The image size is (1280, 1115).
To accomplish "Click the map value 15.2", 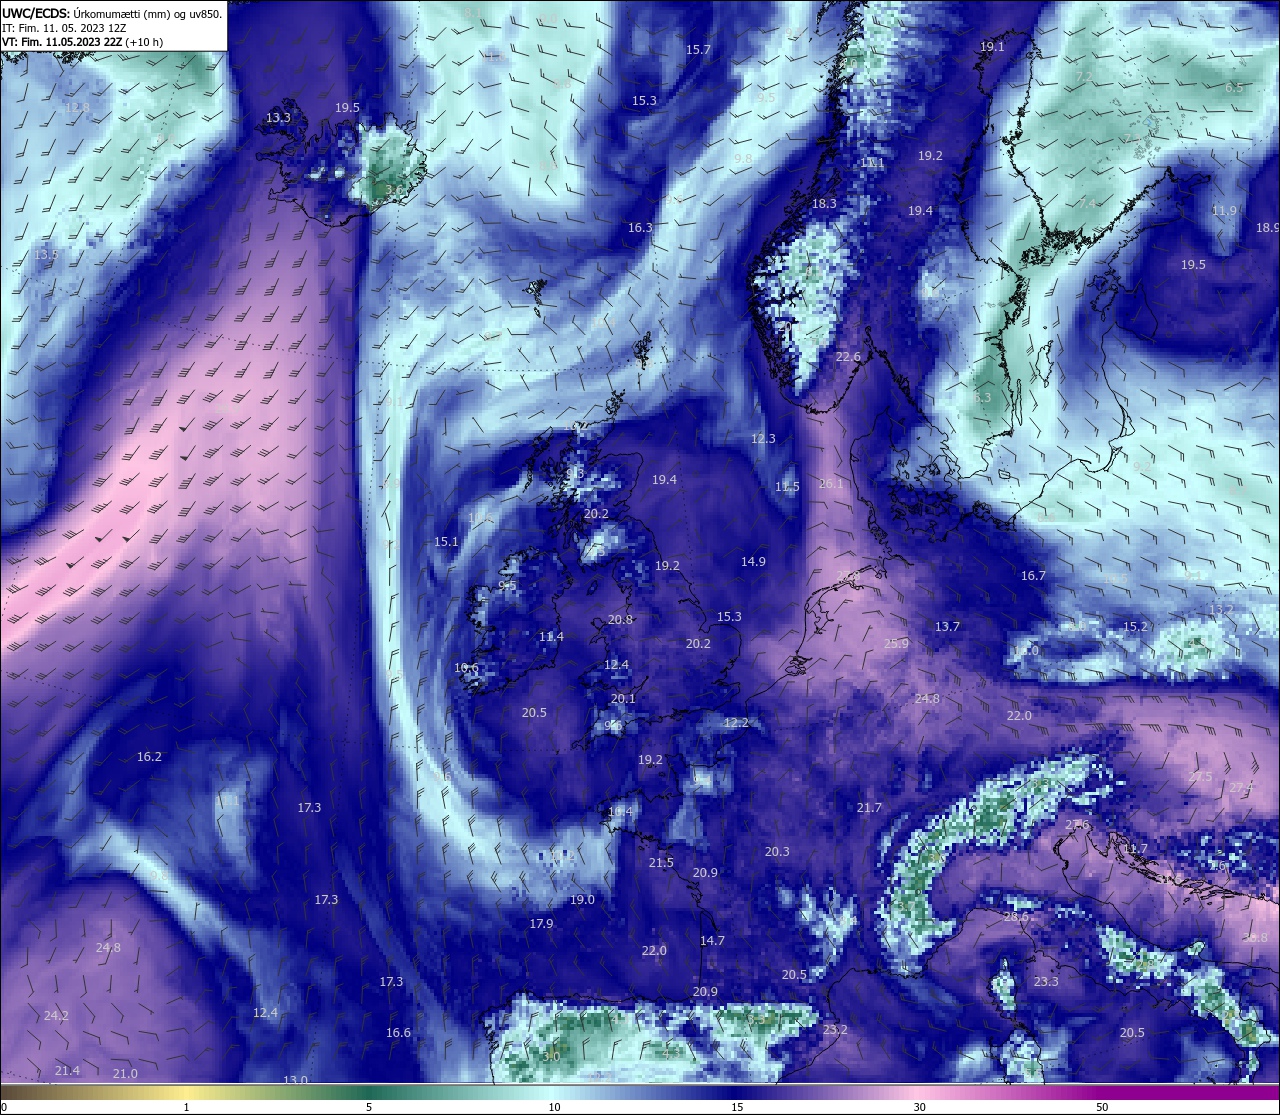I will tap(1135, 626).
